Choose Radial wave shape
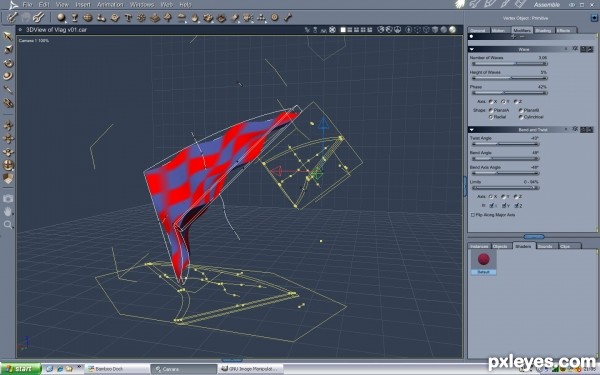Viewport: 600px width, 375px height. tap(491, 117)
